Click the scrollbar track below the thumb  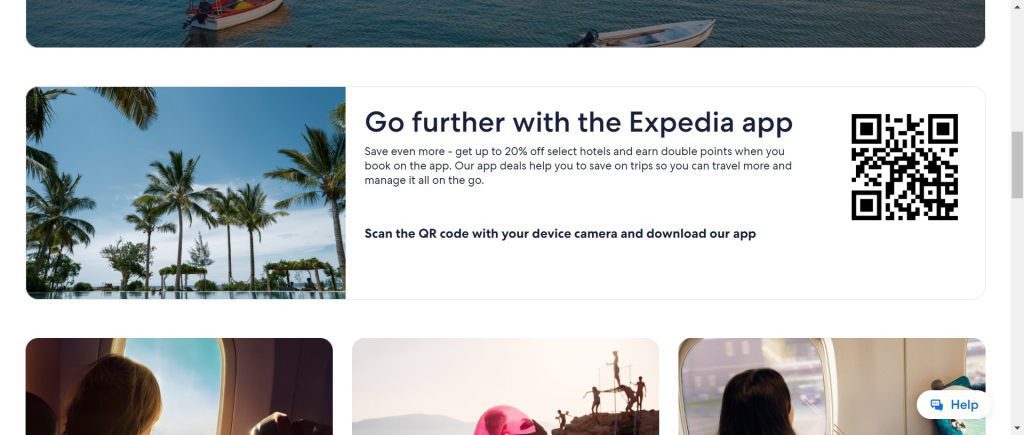(1017, 307)
